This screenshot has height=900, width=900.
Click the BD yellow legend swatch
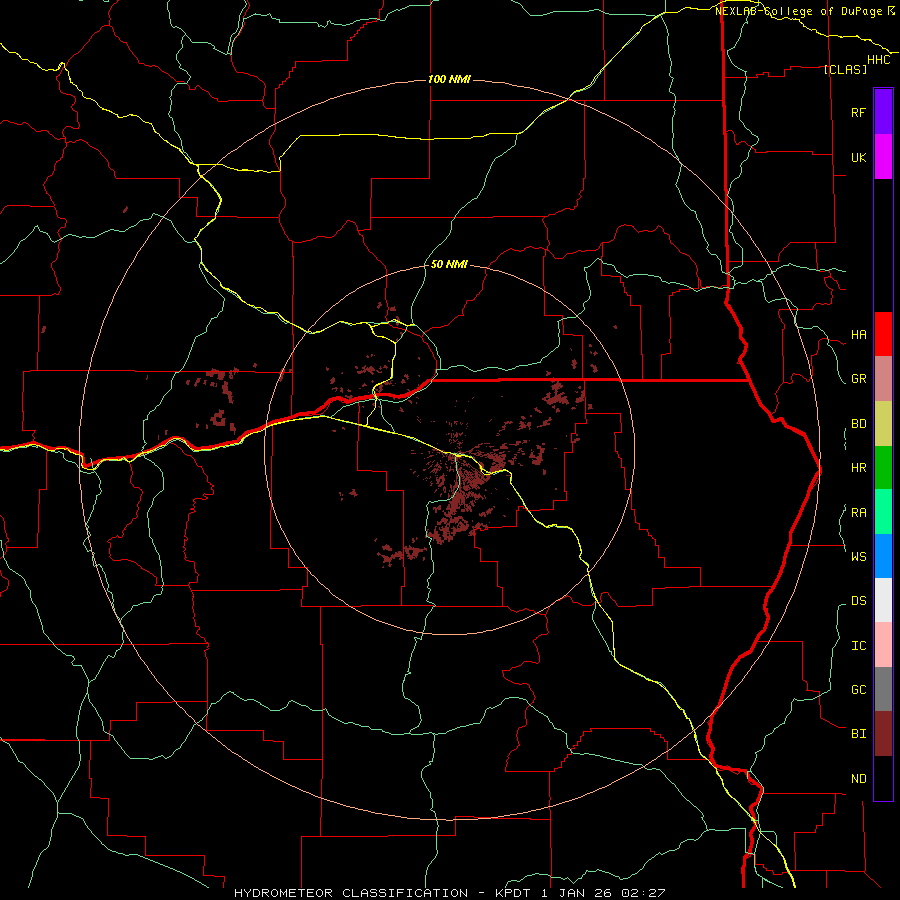click(883, 424)
